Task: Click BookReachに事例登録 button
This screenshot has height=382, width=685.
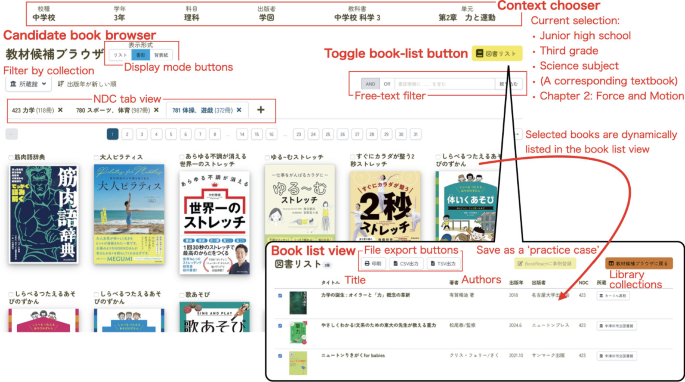Action: coord(545,264)
